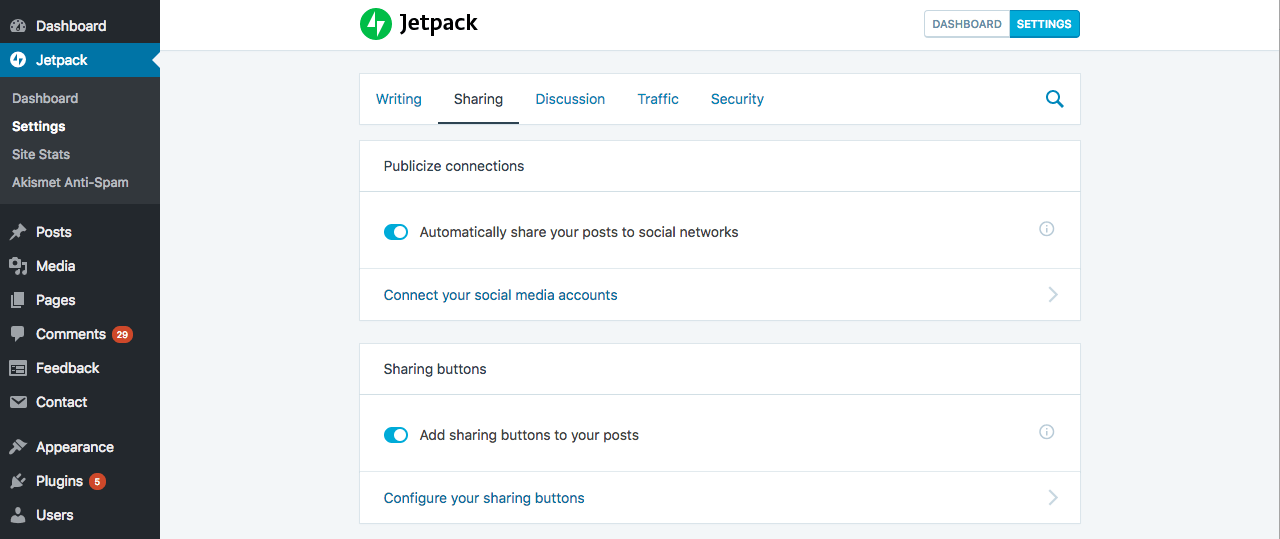Select the Sharing tab
This screenshot has width=1280, height=539.
coord(478,99)
